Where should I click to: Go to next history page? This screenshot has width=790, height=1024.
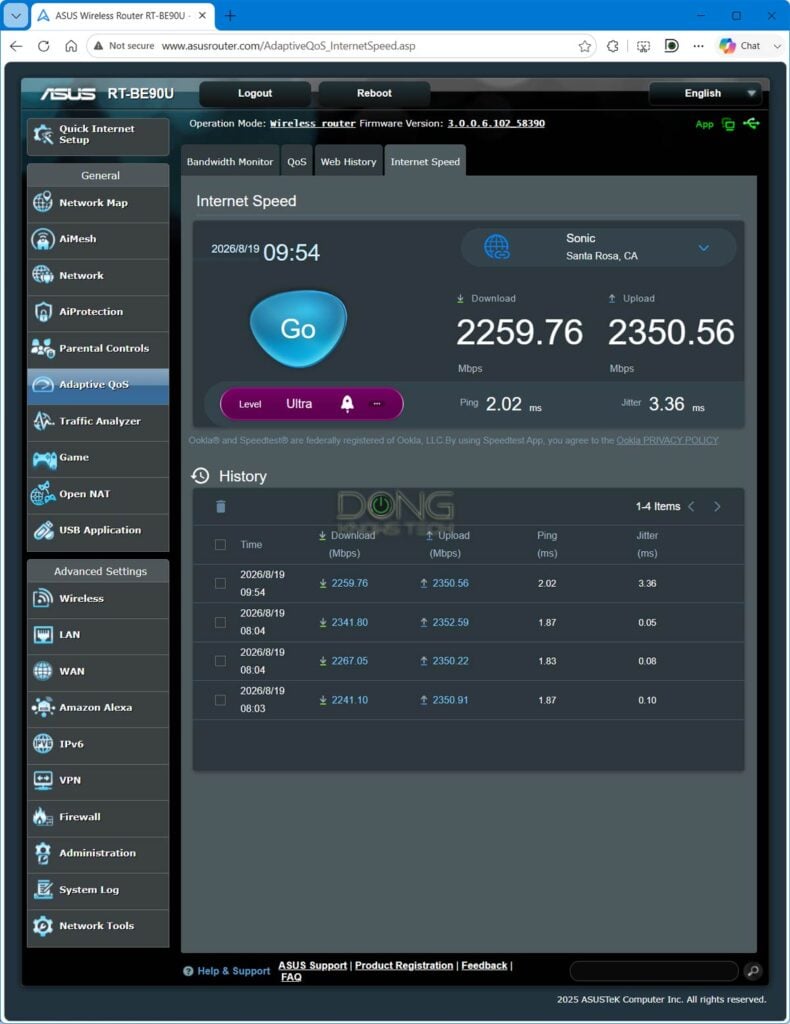coord(717,507)
